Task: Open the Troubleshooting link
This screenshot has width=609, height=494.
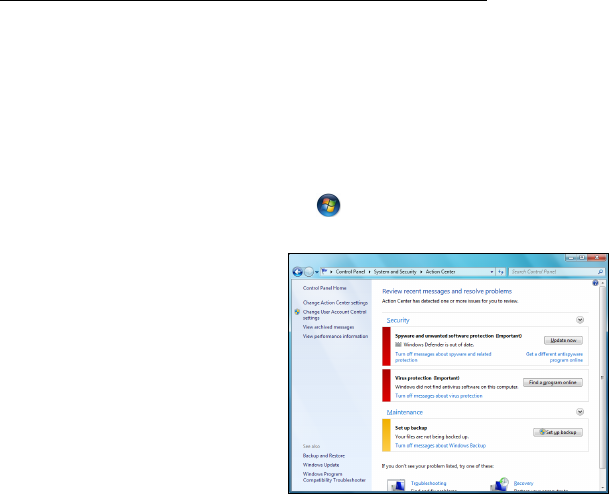Action: (428, 484)
